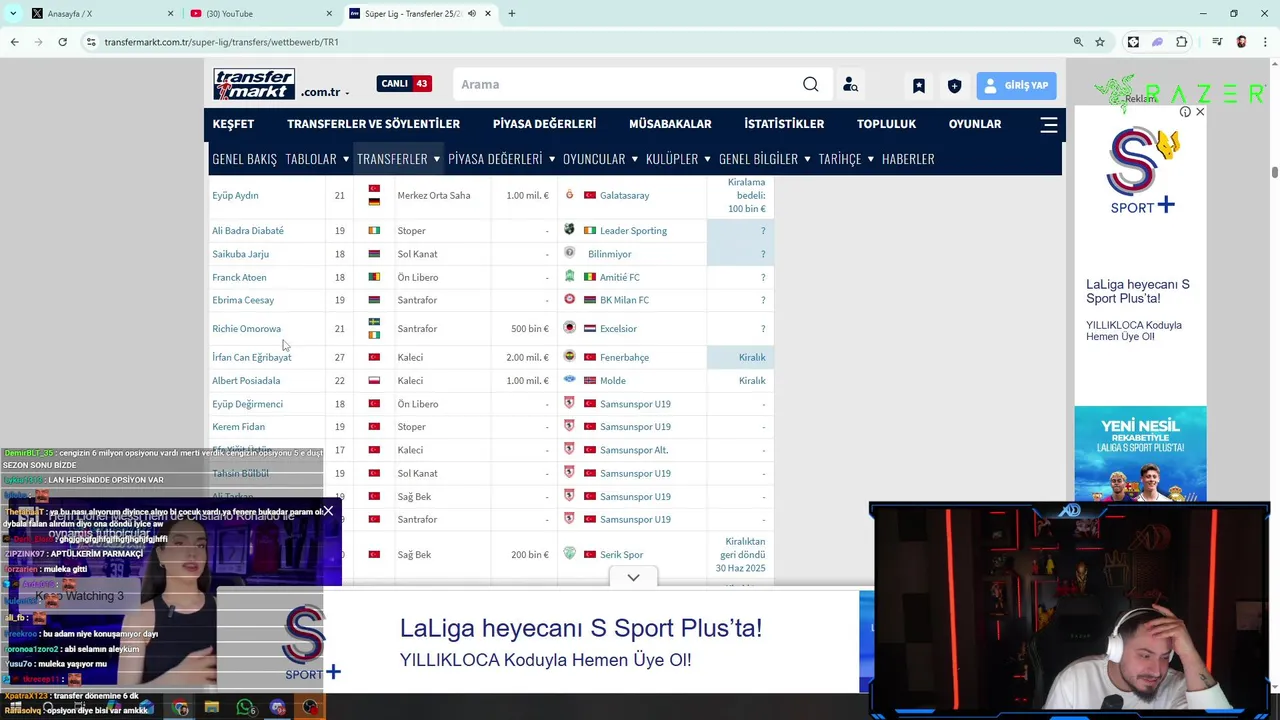The height and width of the screenshot is (720, 1280).
Task: Open Chrome's media control icon
Action: pyautogui.click(x=1217, y=42)
